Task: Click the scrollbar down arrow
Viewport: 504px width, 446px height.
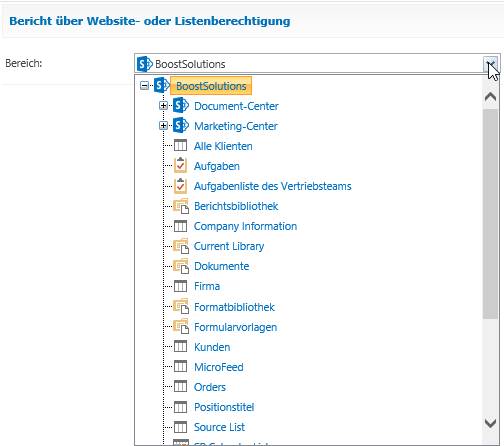Action: coord(490,423)
